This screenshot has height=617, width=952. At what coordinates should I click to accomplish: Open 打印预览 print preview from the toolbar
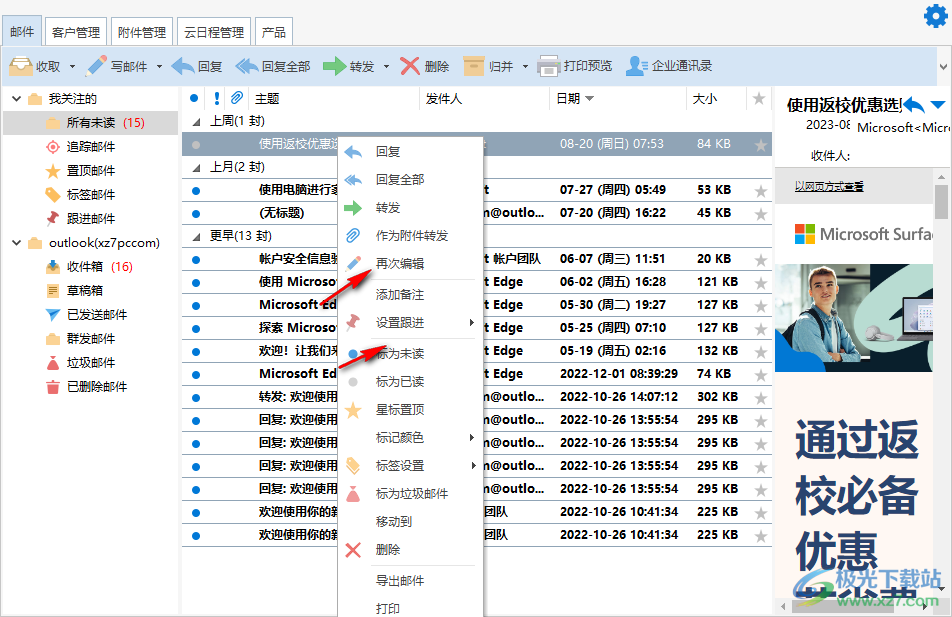tap(547, 66)
